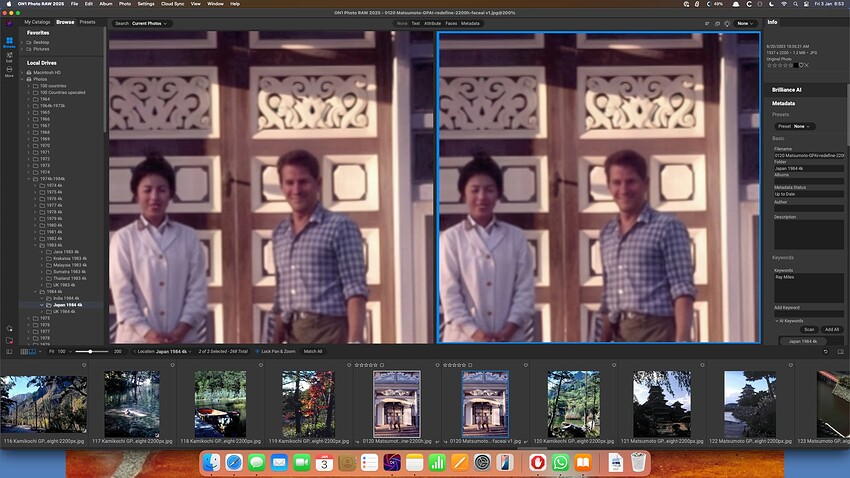This screenshot has width=850, height=478.
Task: Toggle Lock Pan & Zoom checkbox
Action: tap(257, 352)
